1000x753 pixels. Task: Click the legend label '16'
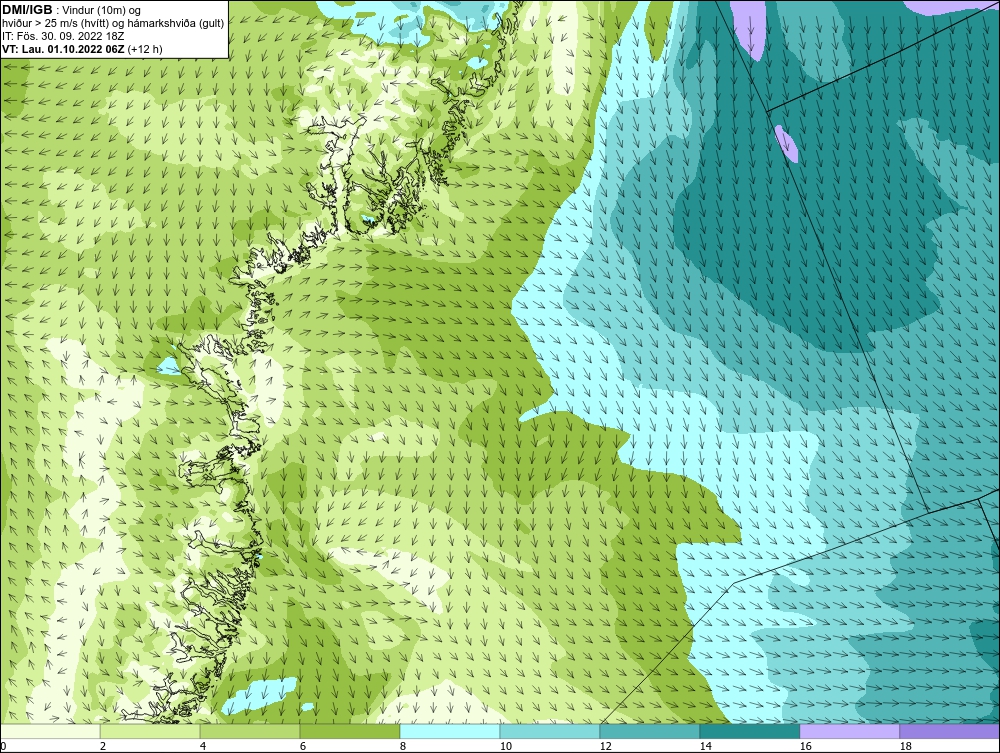click(805, 746)
